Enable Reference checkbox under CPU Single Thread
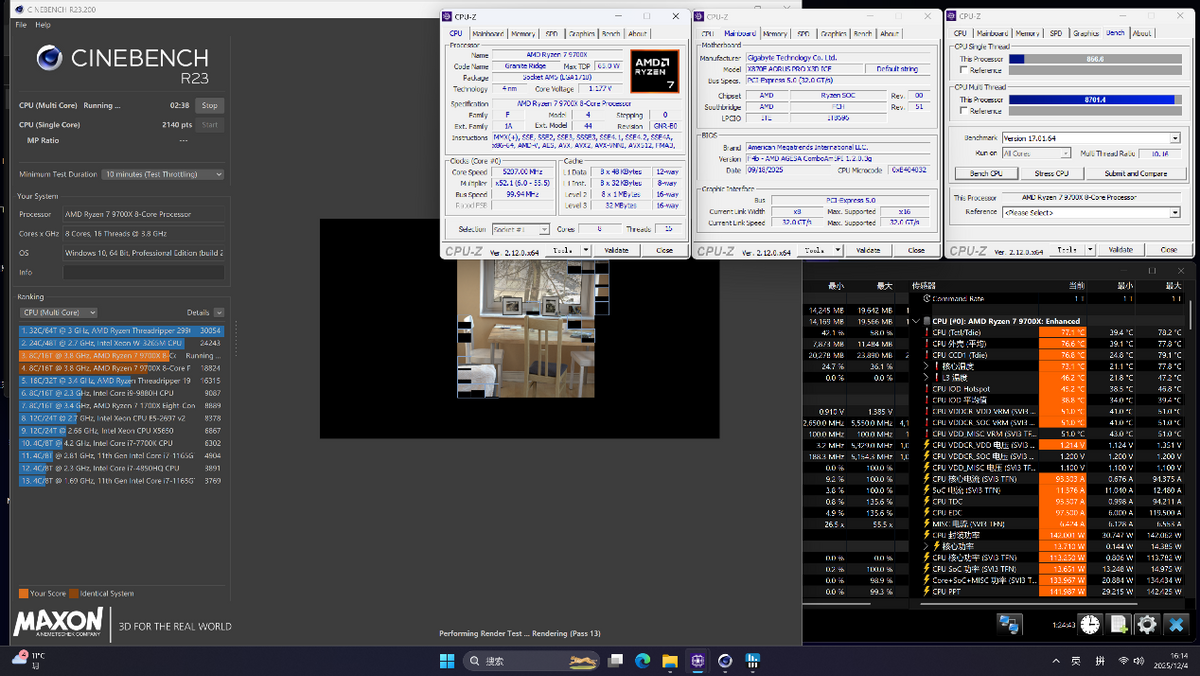Image resolution: width=1200 pixels, height=676 pixels. [x=963, y=71]
